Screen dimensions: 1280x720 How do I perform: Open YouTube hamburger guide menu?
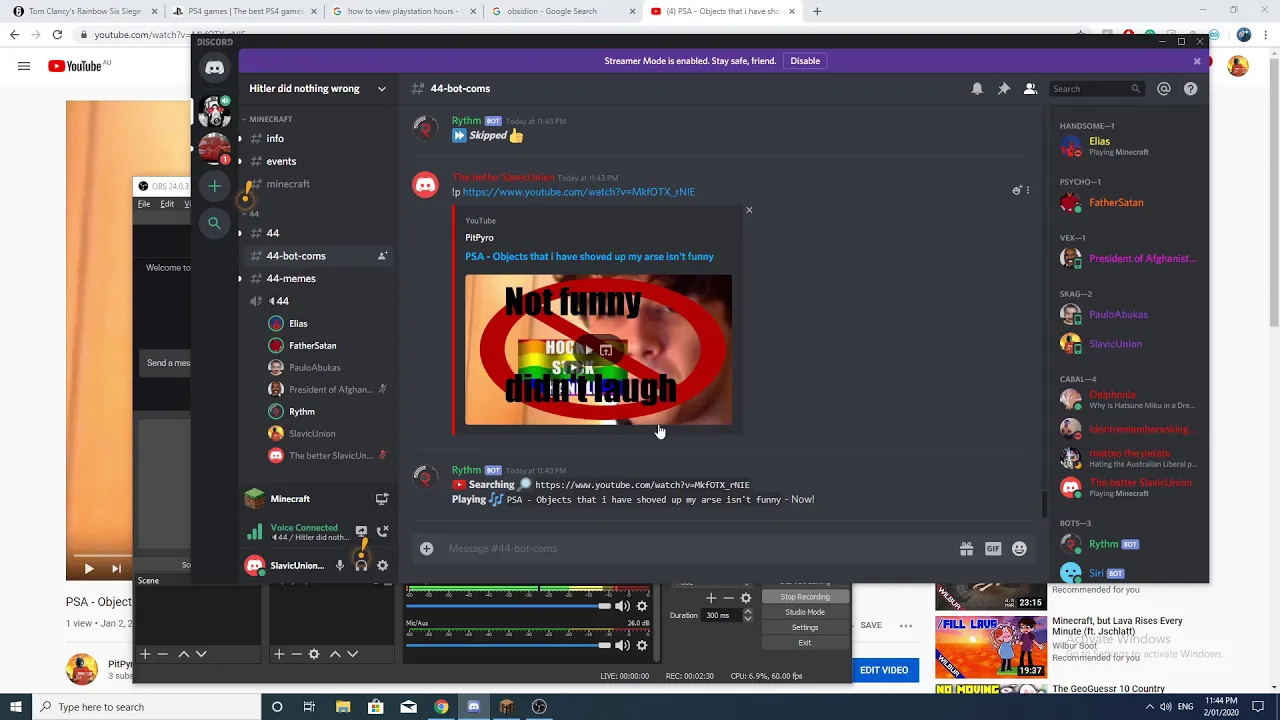point(24,66)
